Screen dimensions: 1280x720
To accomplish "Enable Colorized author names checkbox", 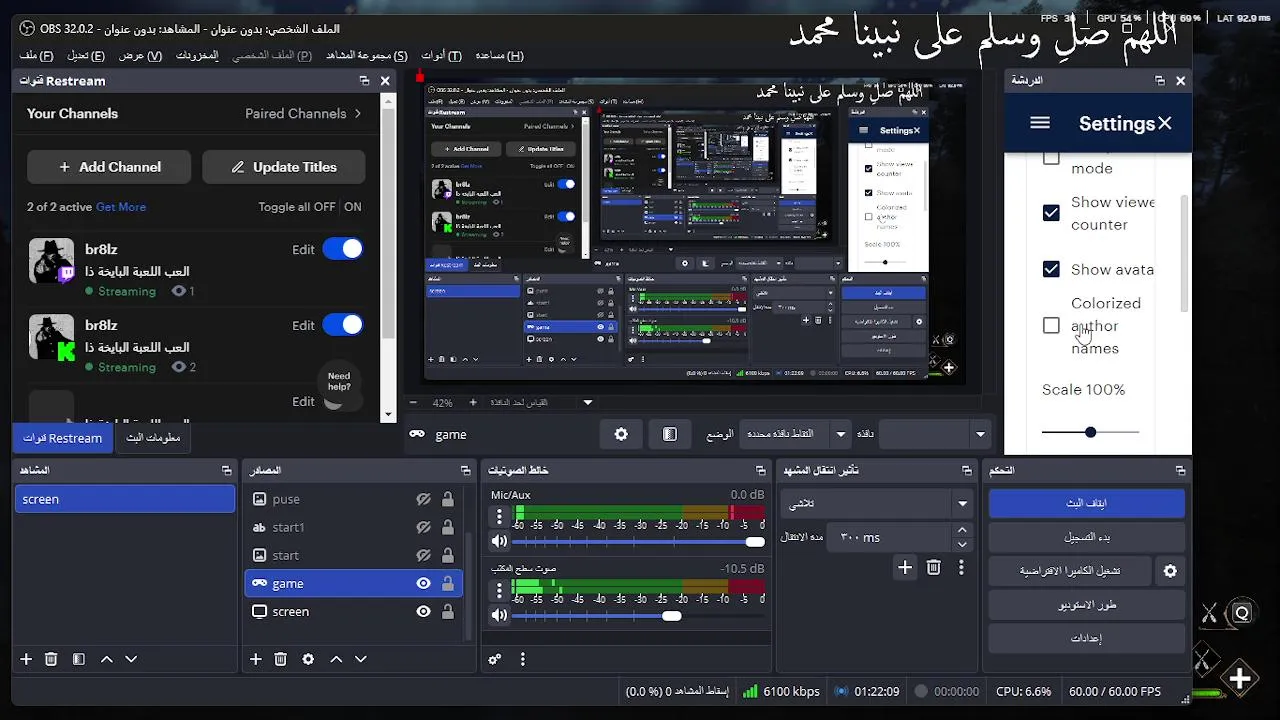I will click(1051, 325).
